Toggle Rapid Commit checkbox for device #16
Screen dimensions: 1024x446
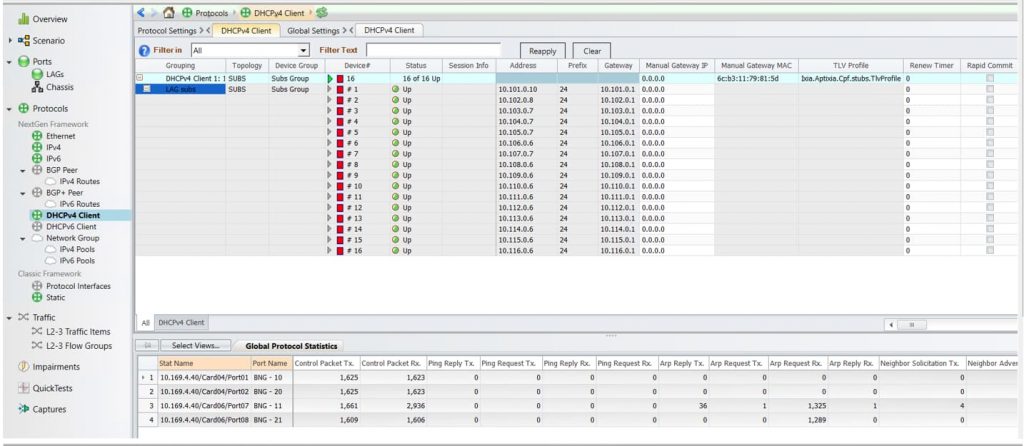(x=990, y=250)
